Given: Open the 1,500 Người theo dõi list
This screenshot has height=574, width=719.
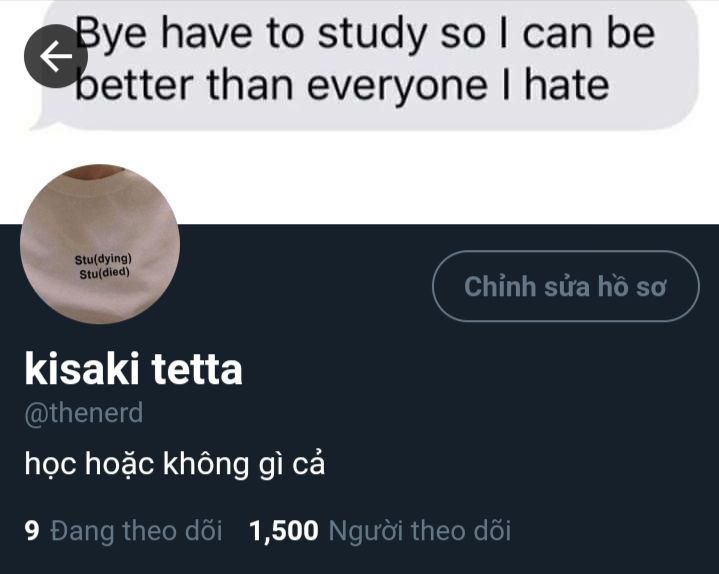Looking at the screenshot, I should (x=380, y=531).
